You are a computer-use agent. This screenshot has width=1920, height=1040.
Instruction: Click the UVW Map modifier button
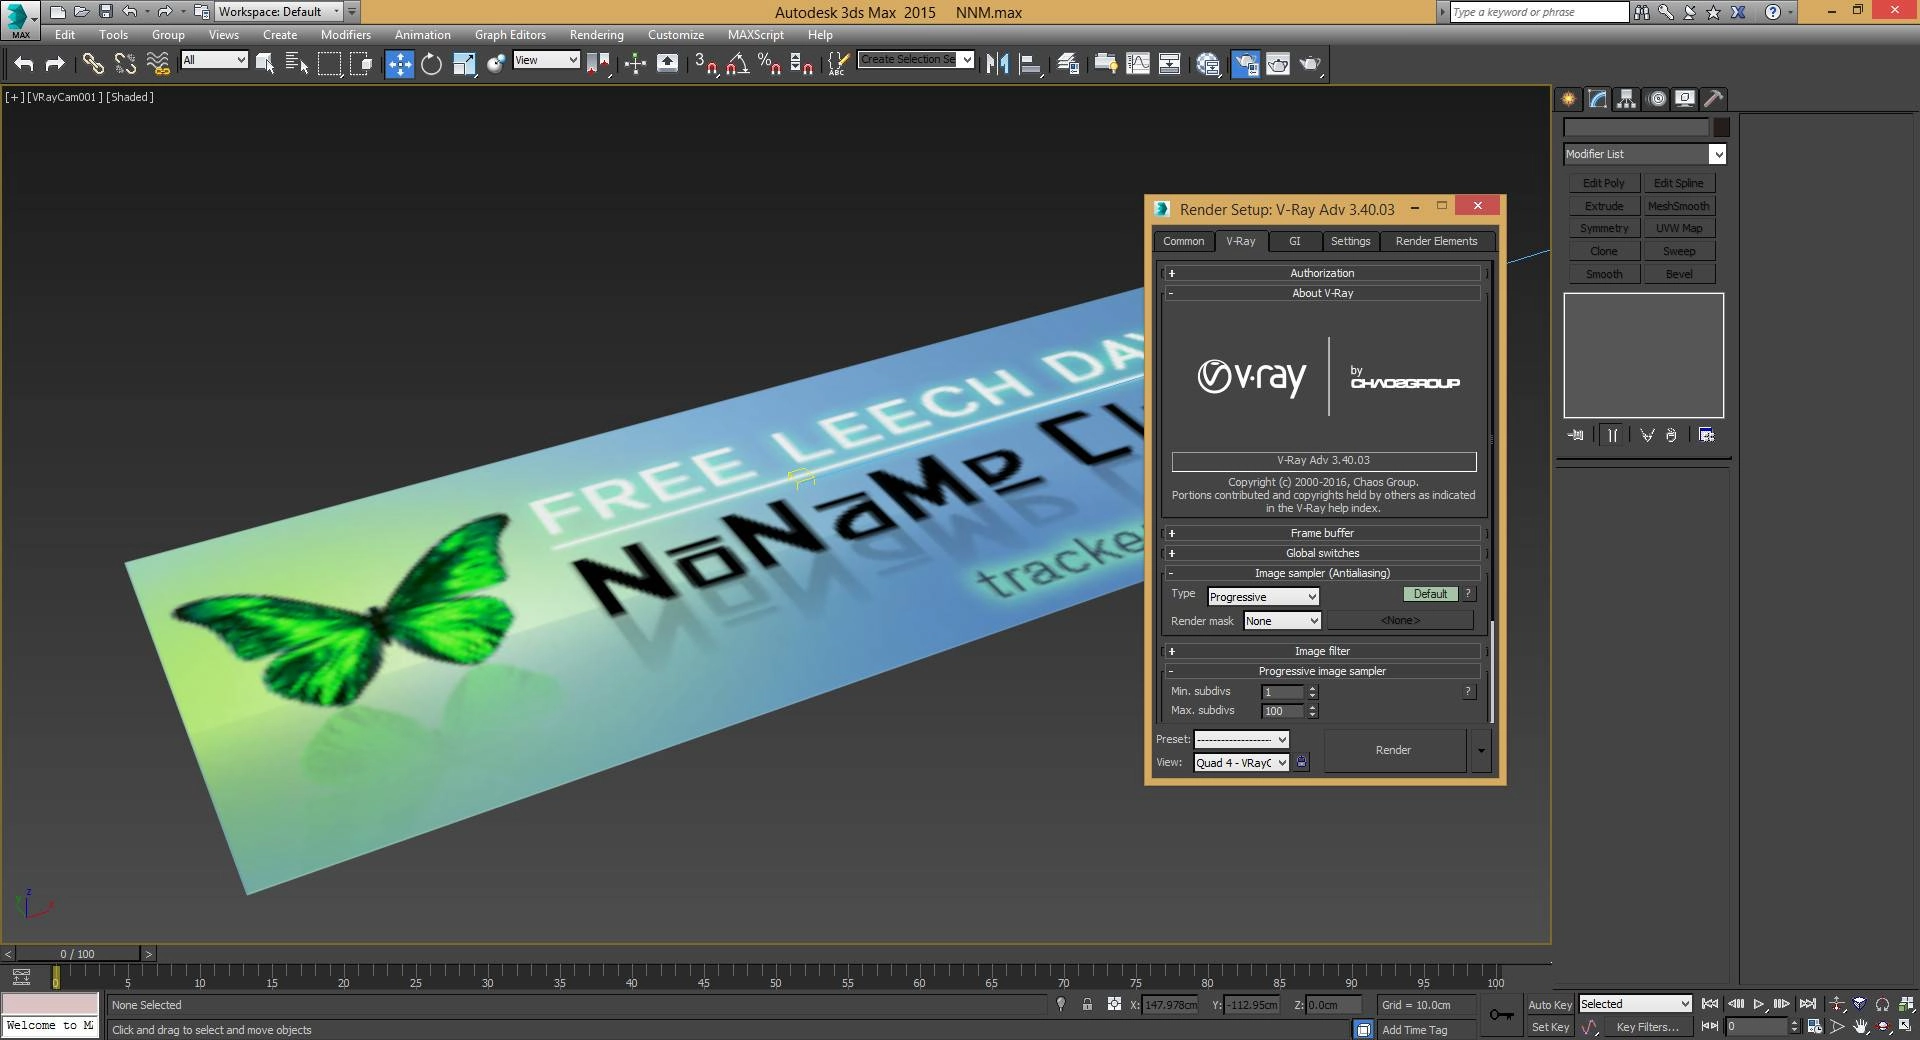coord(1679,228)
